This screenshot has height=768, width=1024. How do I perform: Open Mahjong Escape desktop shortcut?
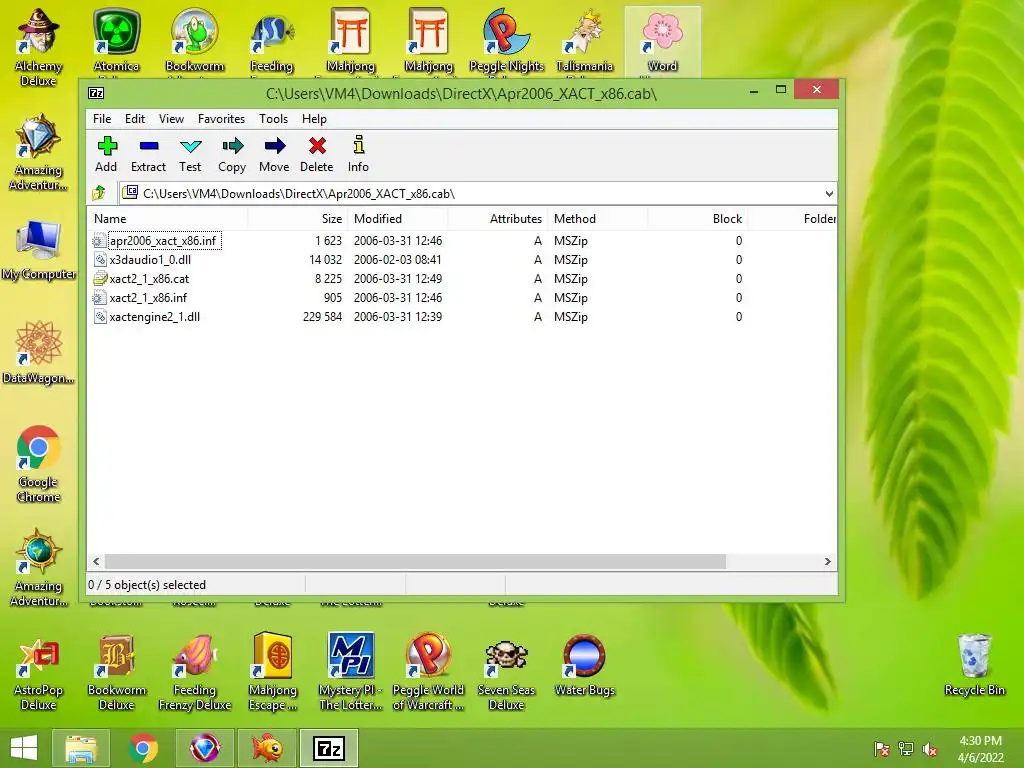[272, 673]
